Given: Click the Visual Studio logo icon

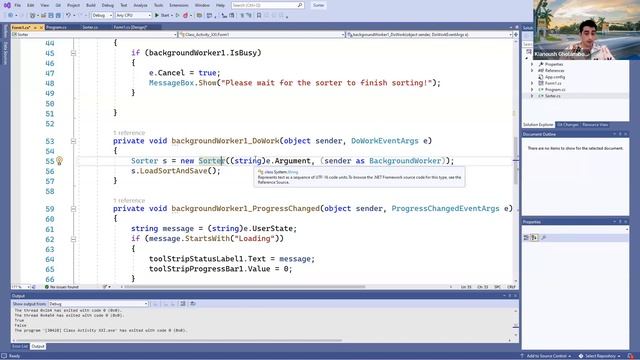Looking at the screenshot, I should coord(7,5).
